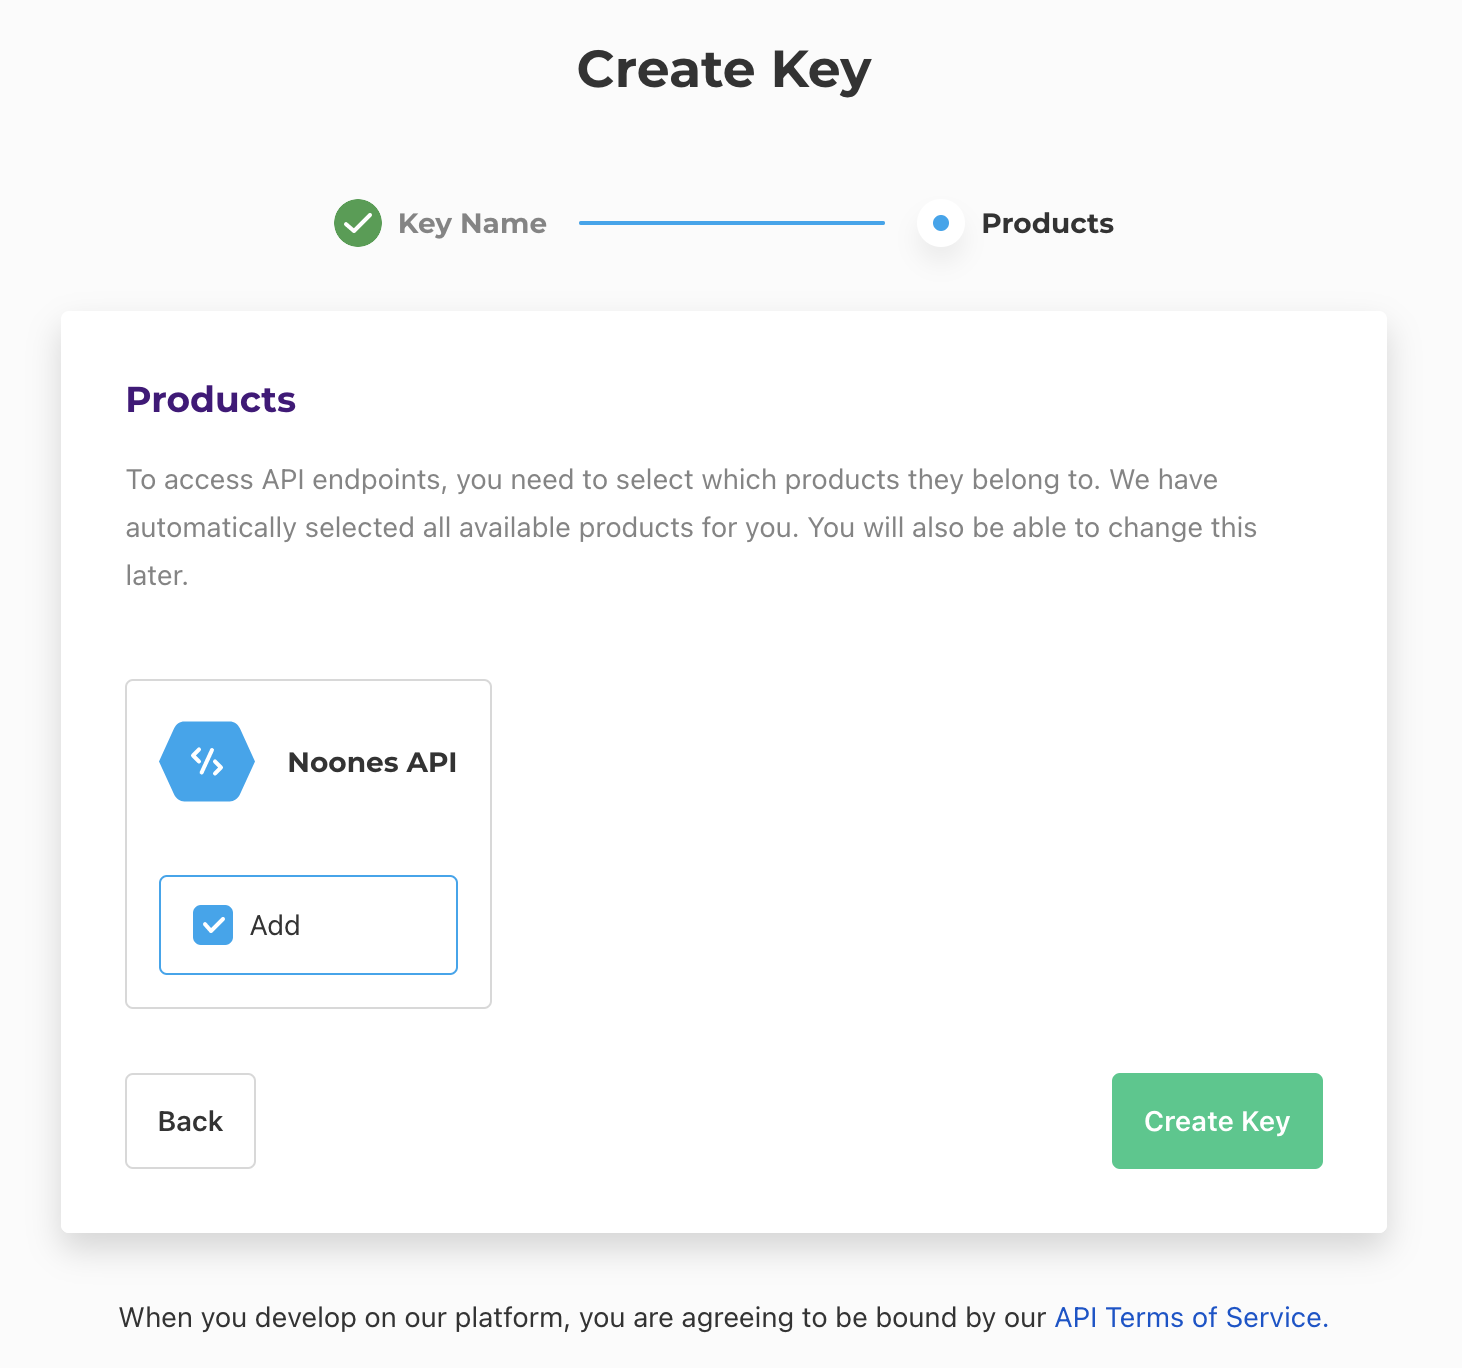1462x1368 pixels.
Task: Click the purple Products section heading
Action: click(x=211, y=399)
